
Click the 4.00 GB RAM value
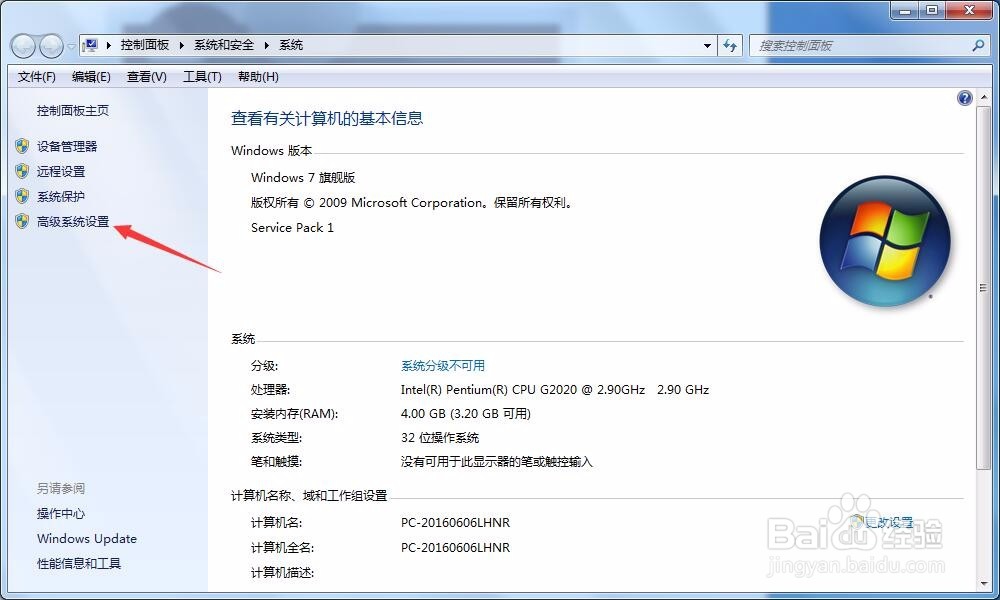tap(466, 414)
